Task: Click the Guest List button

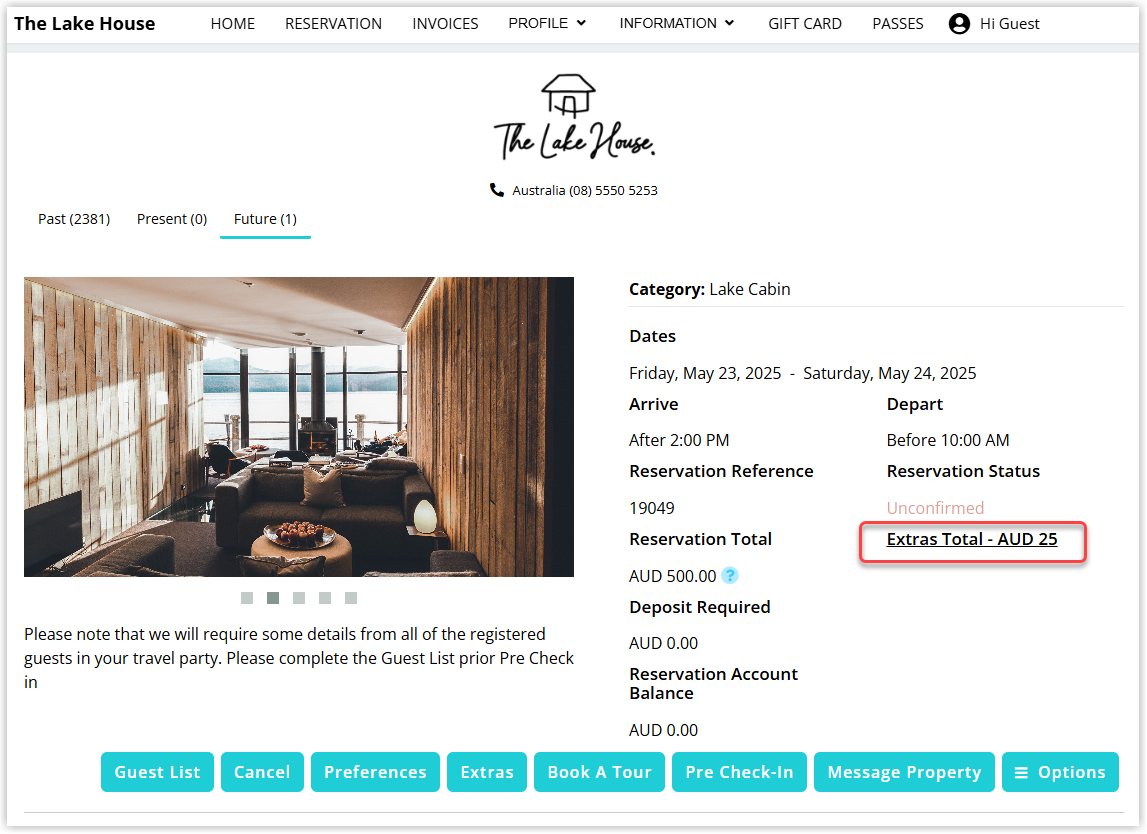Action: [x=157, y=772]
